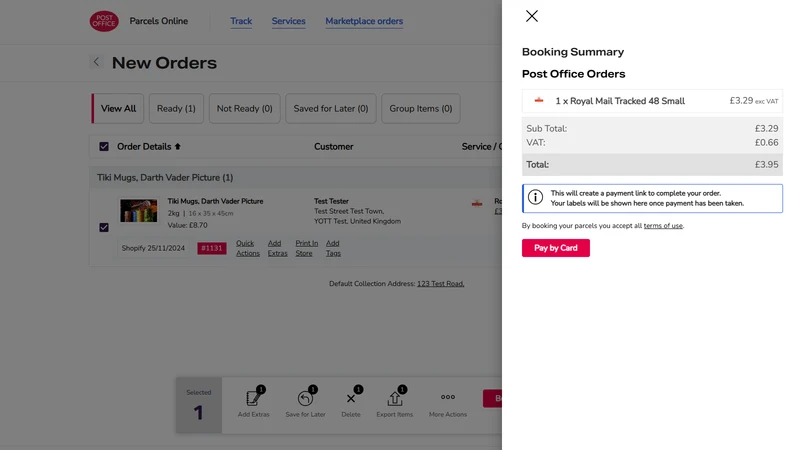800x450 pixels.
Task: Open Quick Actions for the order
Action: pos(247,248)
